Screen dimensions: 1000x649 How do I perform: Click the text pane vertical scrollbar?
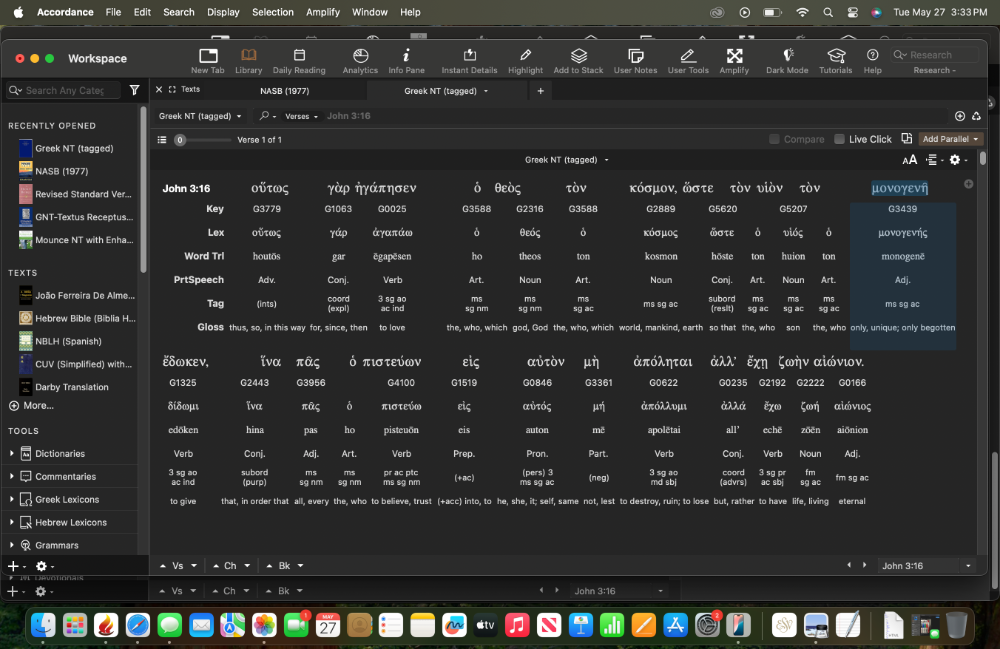coord(983,158)
